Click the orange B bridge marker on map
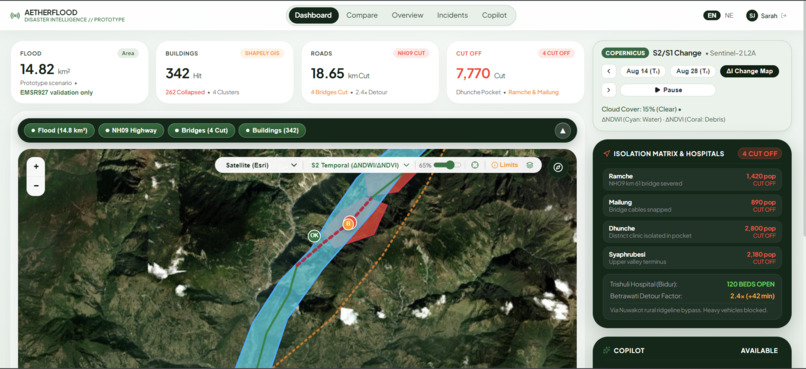The width and height of the screenshot is (806, 369). click(349, 224)
